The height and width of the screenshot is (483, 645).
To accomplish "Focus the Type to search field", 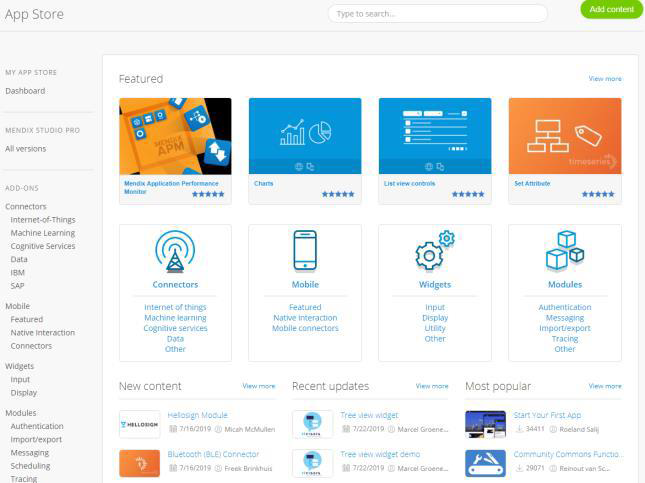I will (438, 14).
